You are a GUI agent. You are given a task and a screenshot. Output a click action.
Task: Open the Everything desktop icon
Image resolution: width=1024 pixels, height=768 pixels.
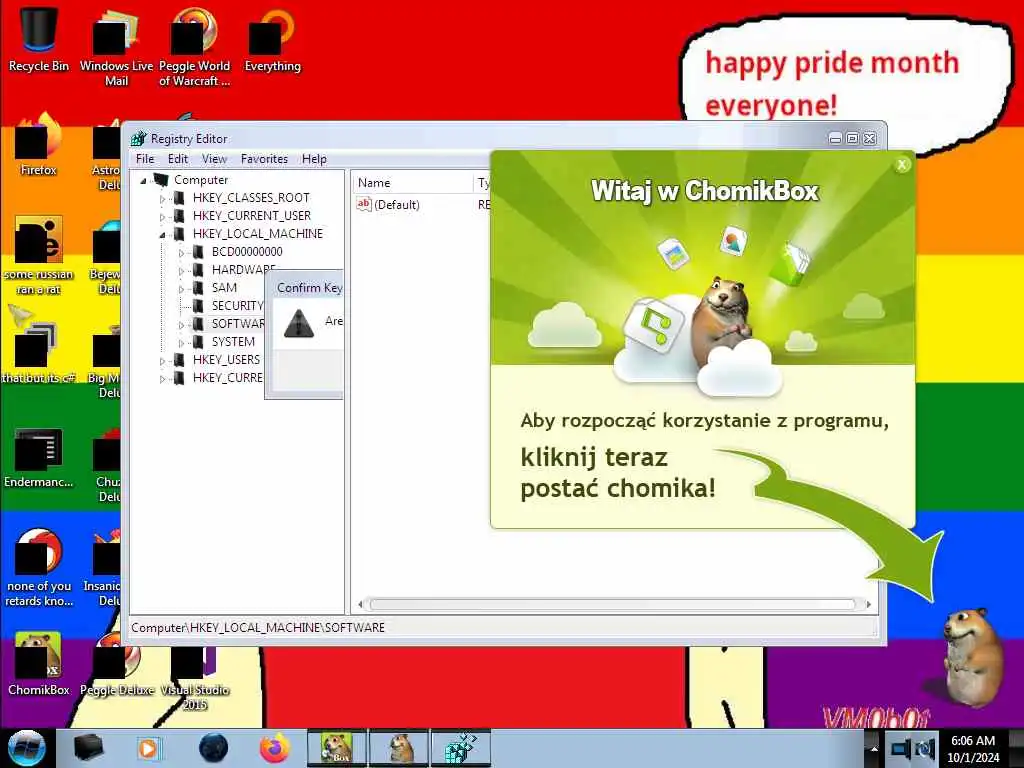(x=272, y=38)
